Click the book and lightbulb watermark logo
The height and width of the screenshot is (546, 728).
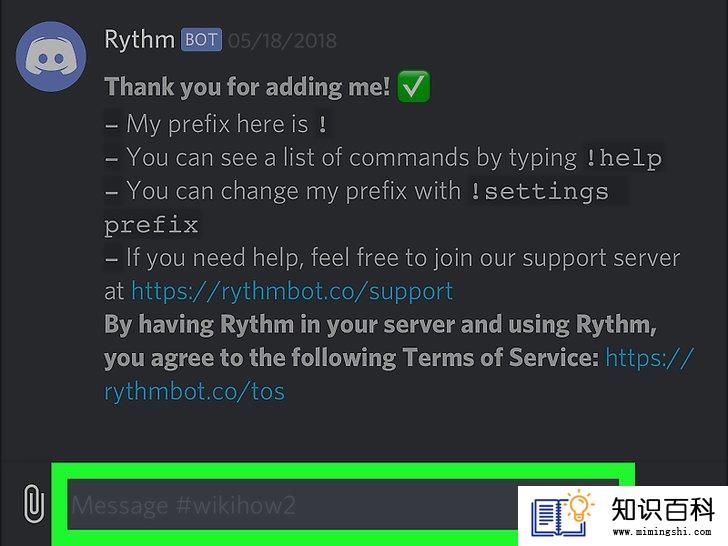(x=562, y=514)
